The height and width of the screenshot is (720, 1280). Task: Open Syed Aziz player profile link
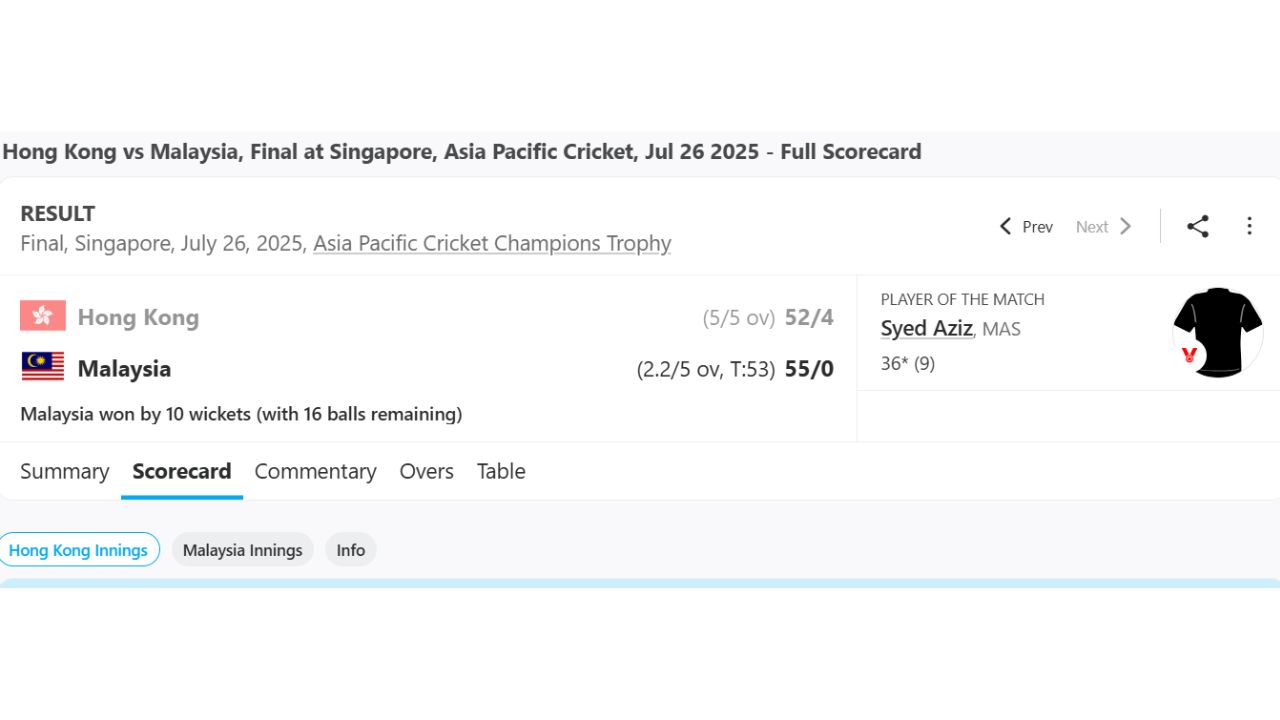(x=926, y=328)
